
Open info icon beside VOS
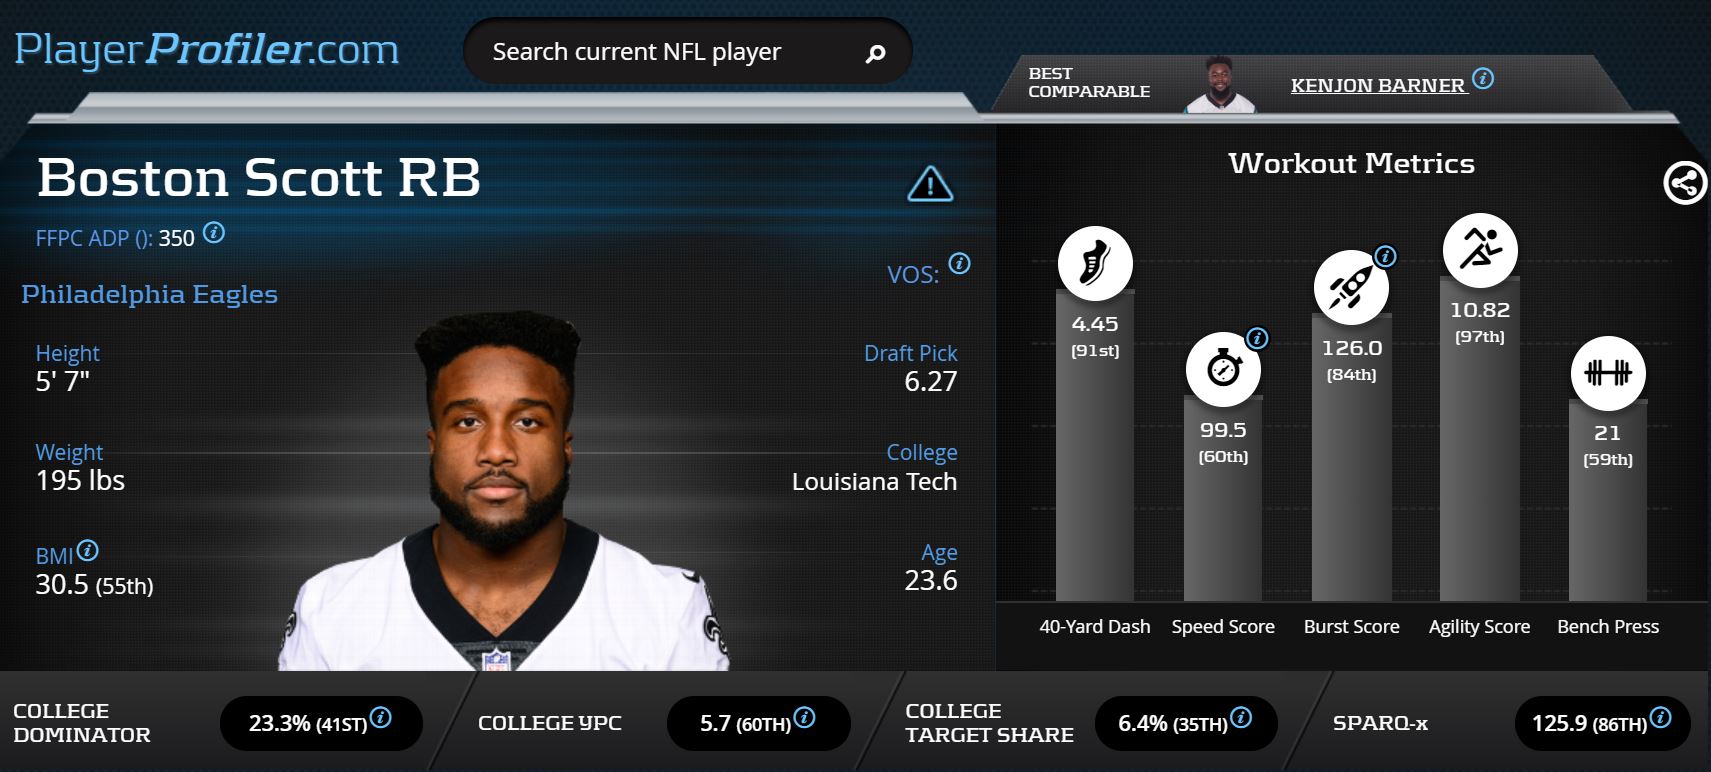click(x=959, y=264)
